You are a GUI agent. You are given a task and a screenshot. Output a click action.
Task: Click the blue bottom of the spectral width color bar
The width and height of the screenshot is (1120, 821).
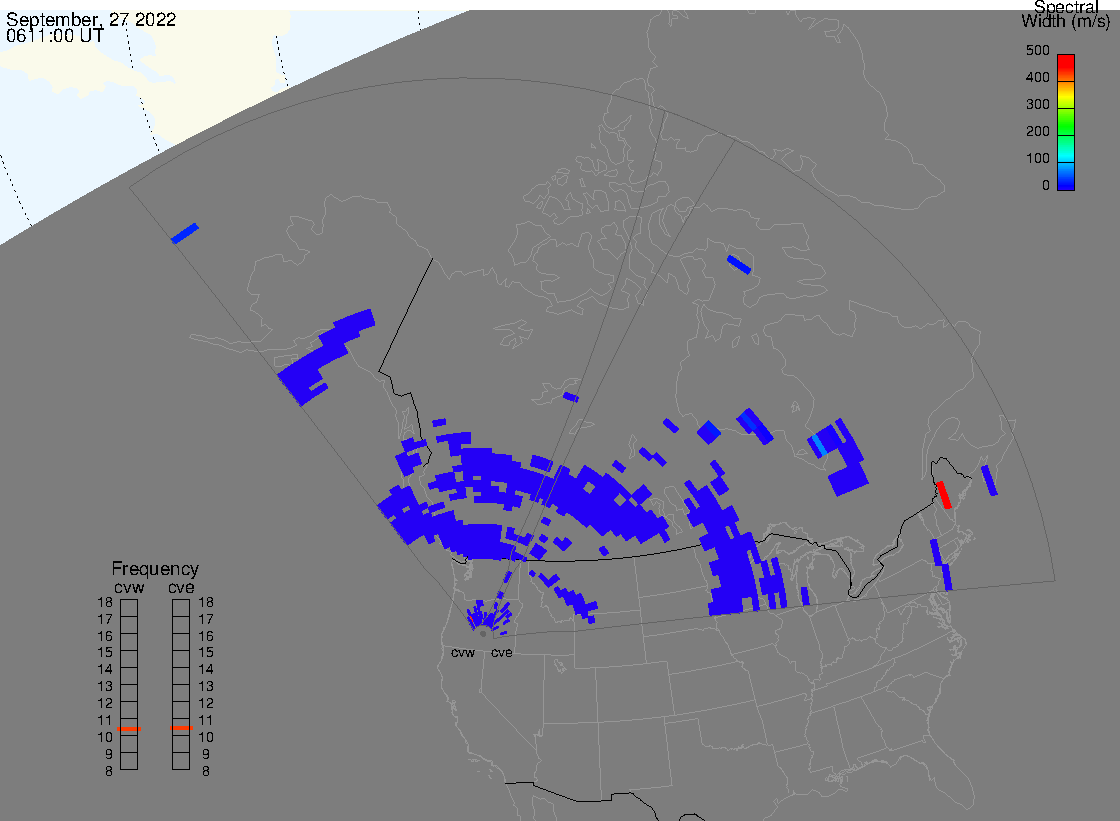[x=1066, y=181]
